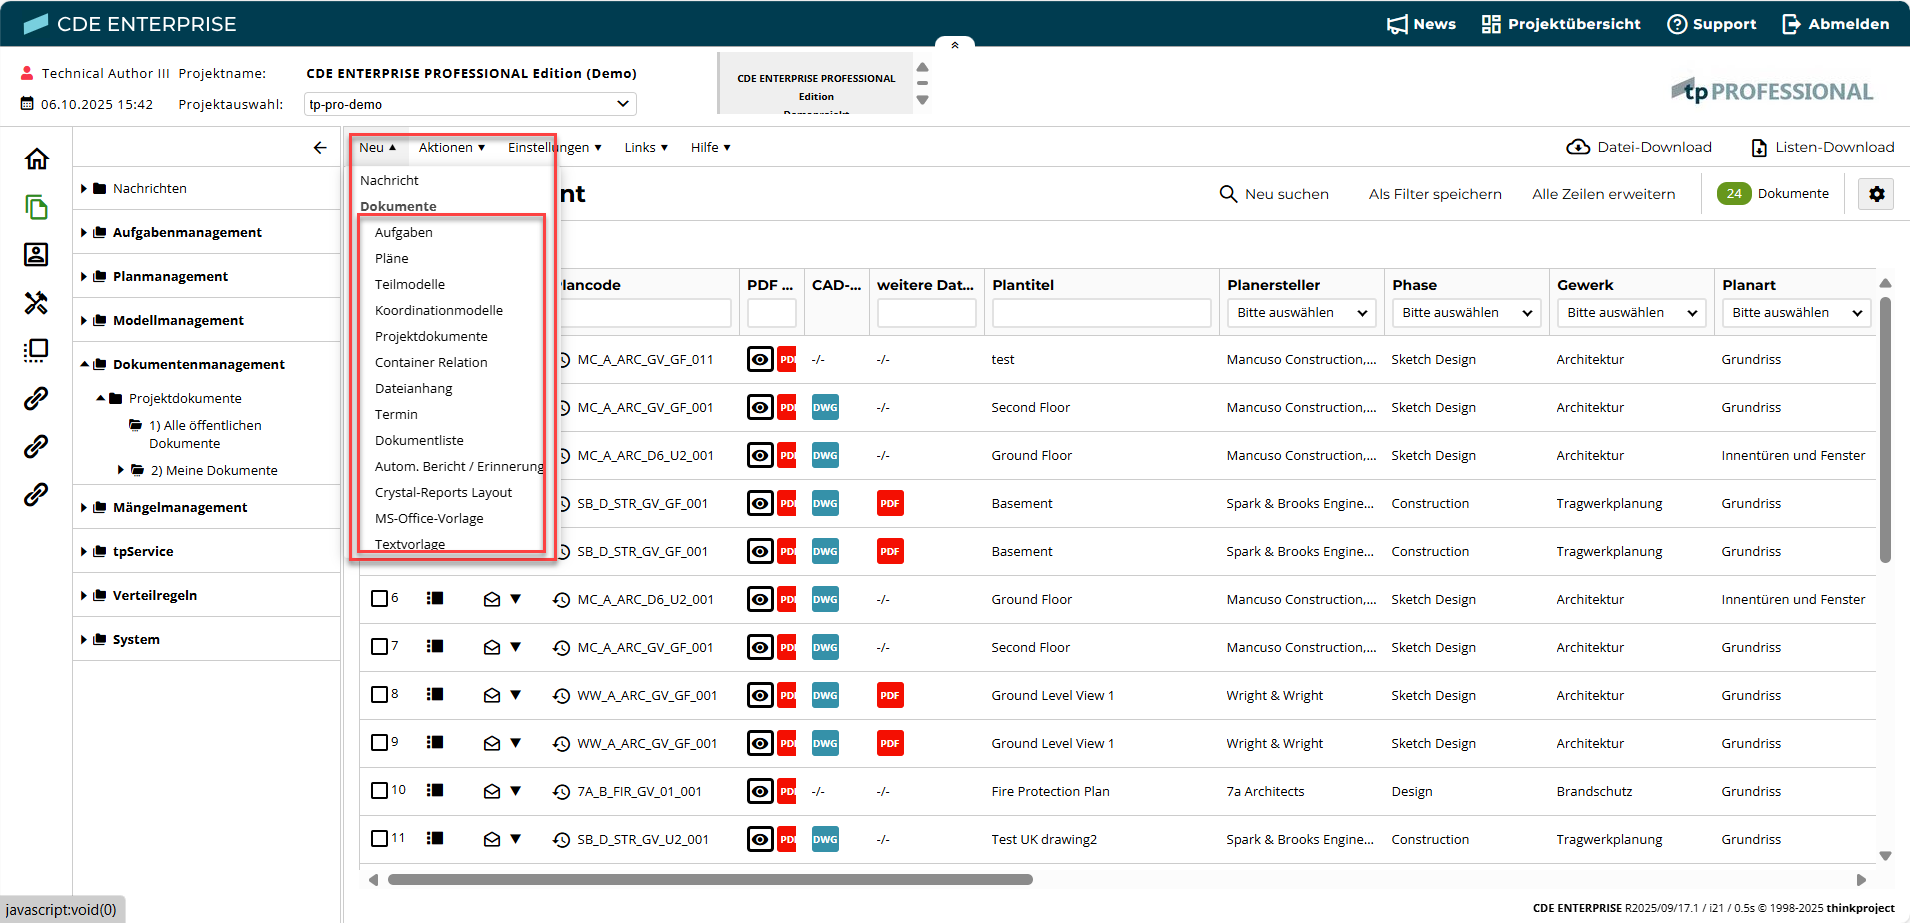Image resolution: width=1910 pixels, height=923 pixels.
Task: Open the red PDF icon in Ground Level View row 8
Action: 889,696
